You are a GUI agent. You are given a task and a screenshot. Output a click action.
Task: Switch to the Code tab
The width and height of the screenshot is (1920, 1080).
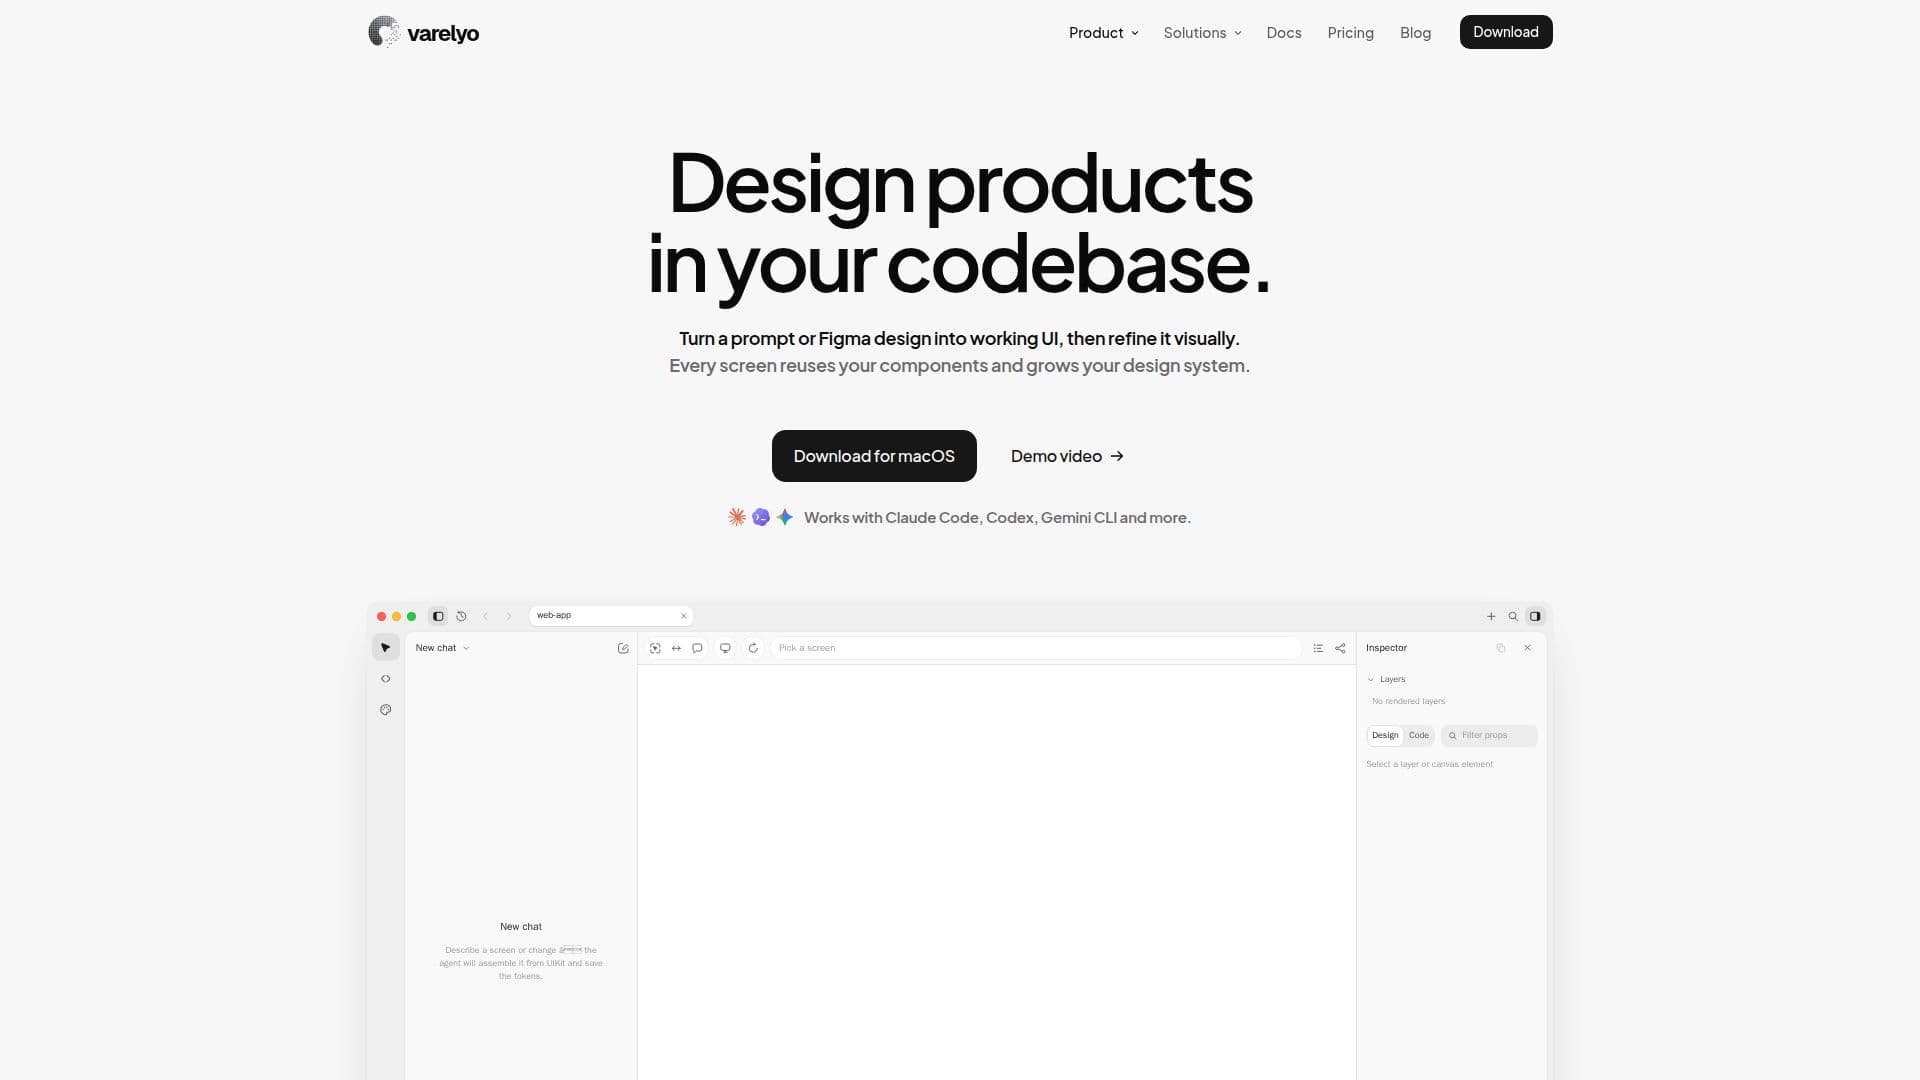[1419, 735]
